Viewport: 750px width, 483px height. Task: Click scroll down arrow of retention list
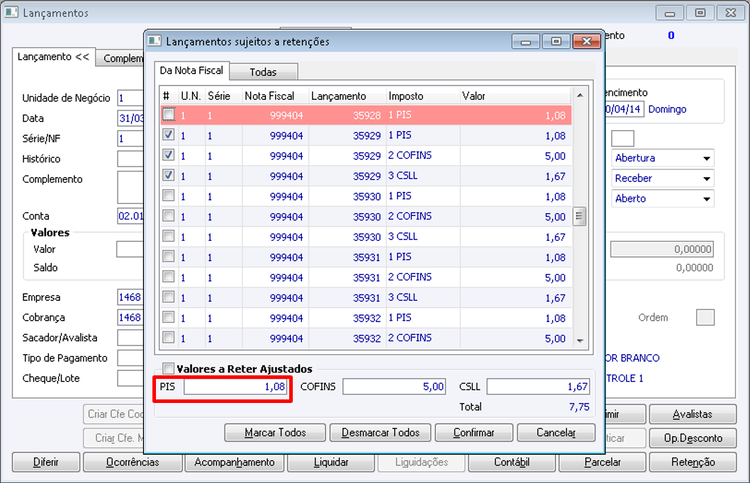click(580, 341)
